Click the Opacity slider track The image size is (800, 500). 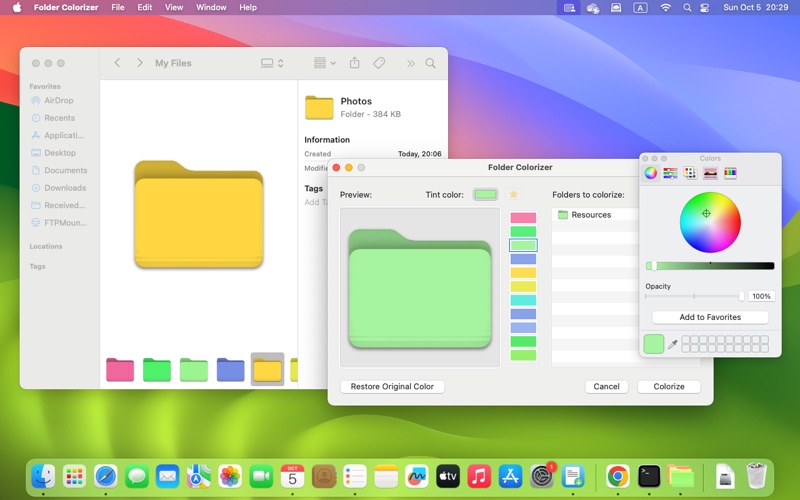[694, 296]
